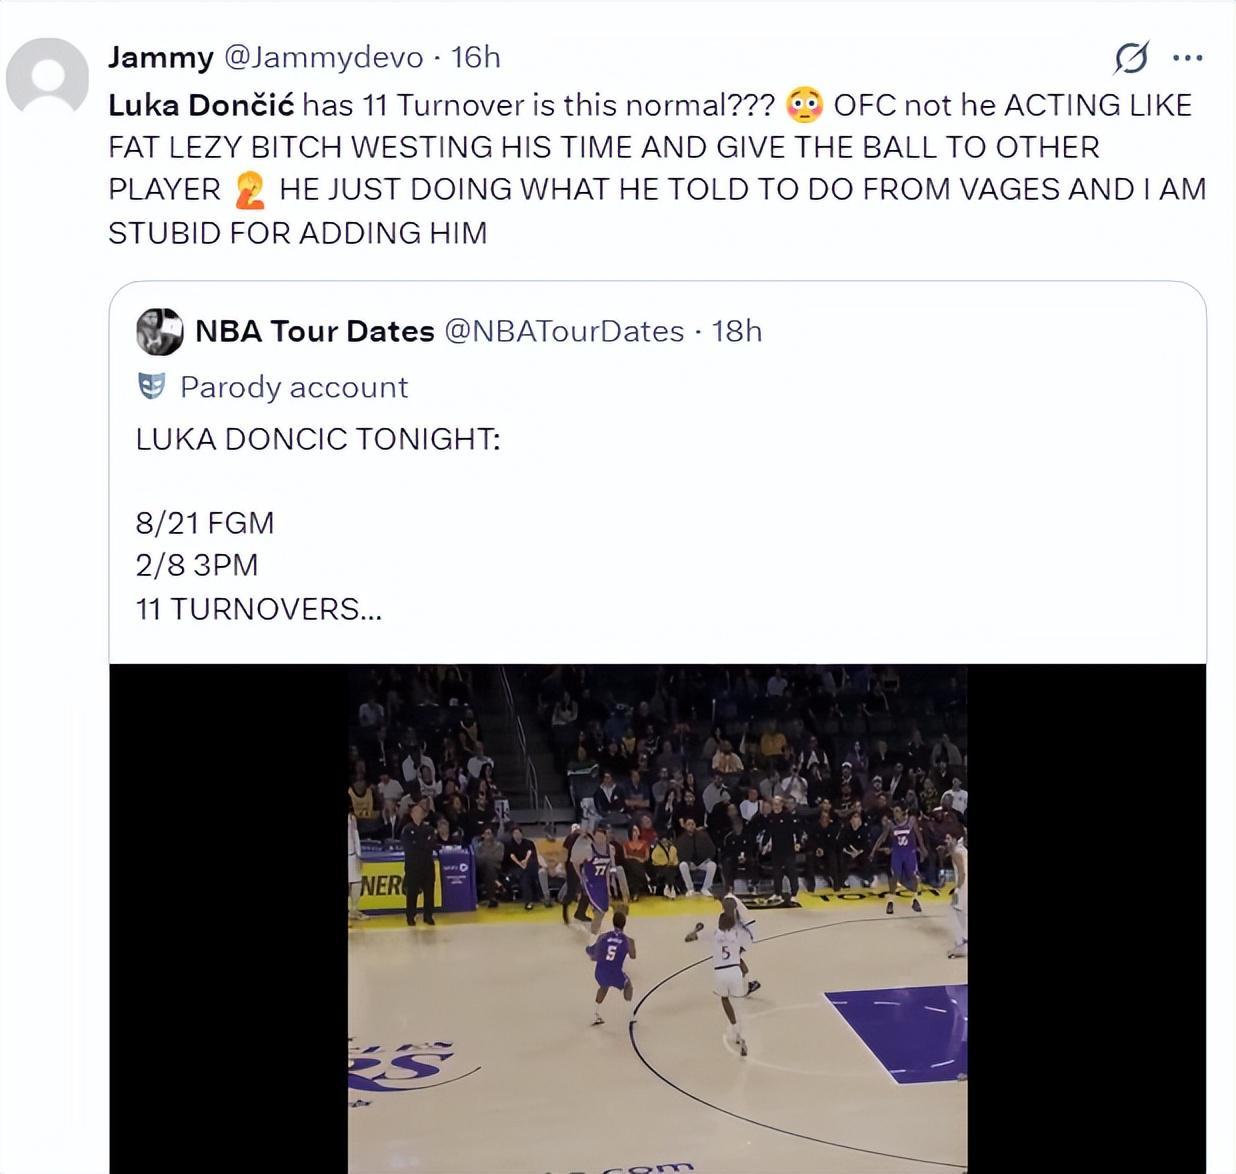Image resolution: width=1236 pixels, height=1174 pixels.
Task: Click the Parody account label
Action: (x=294, y=387)
